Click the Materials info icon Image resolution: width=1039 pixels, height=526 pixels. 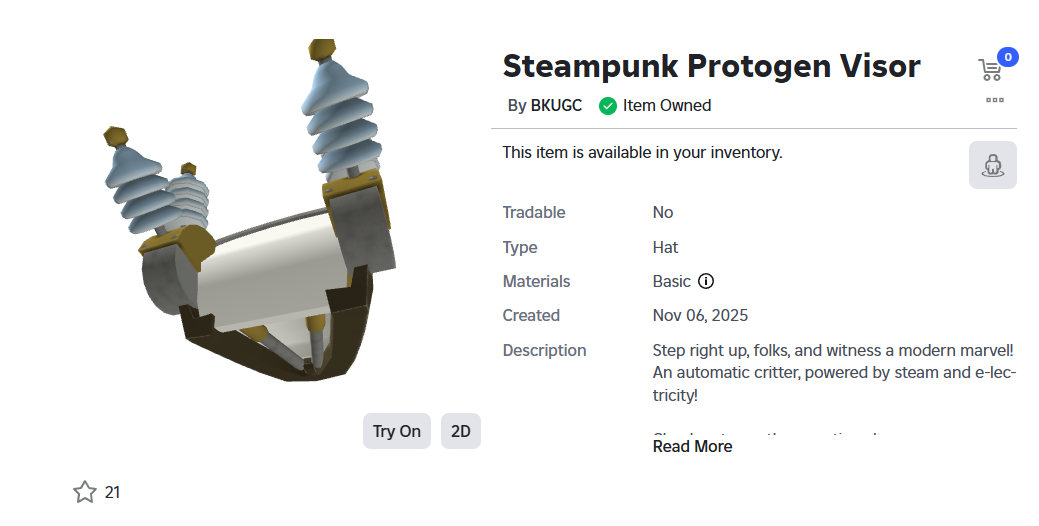706,281
